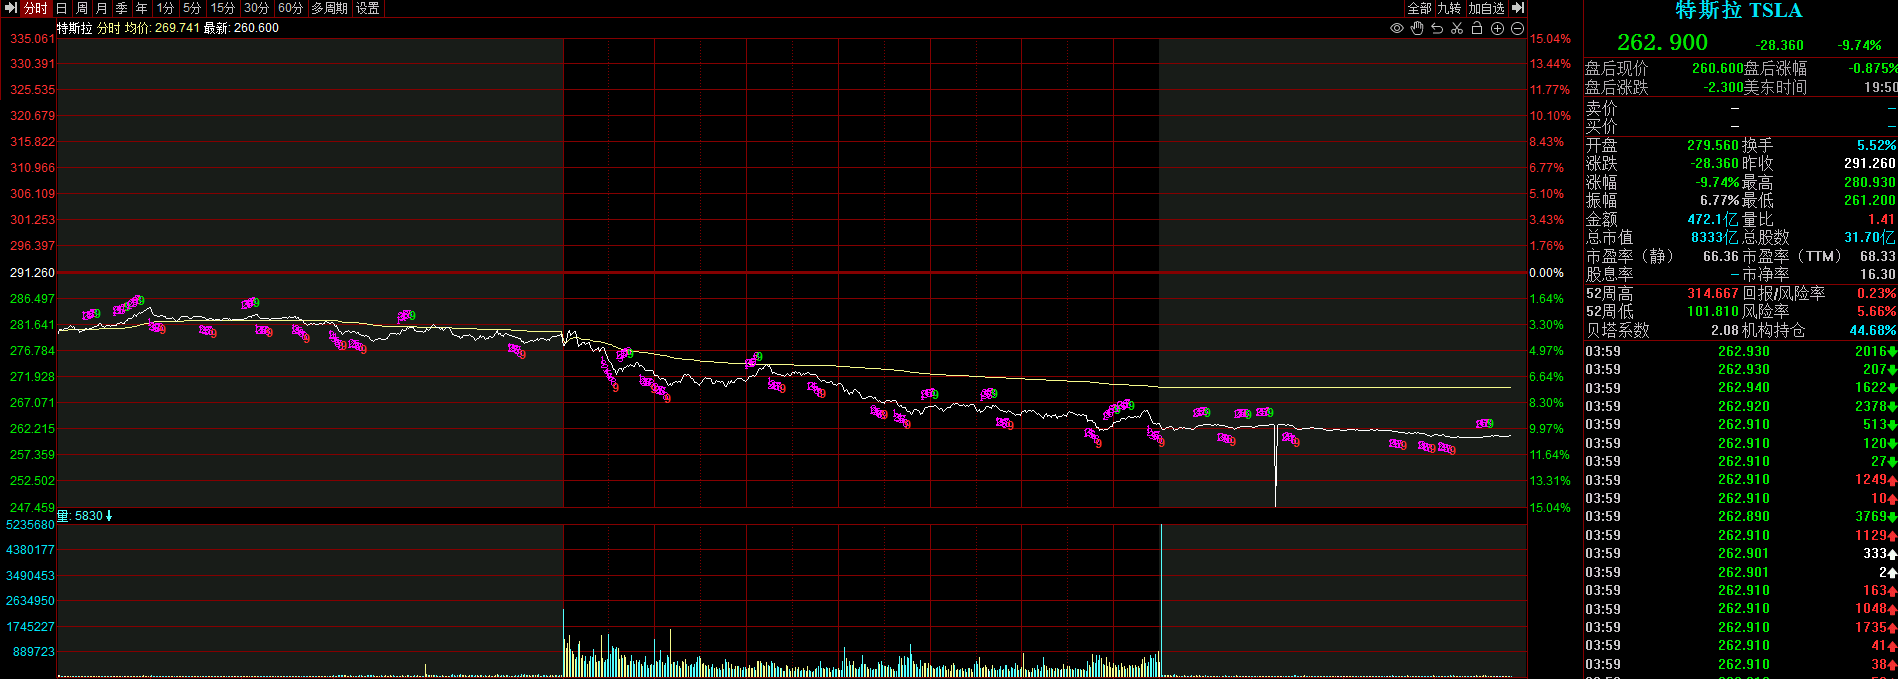This screenshot has height=679, width=1898.
Task: Click the 全部 button
Action: (x=1420, y=8)
